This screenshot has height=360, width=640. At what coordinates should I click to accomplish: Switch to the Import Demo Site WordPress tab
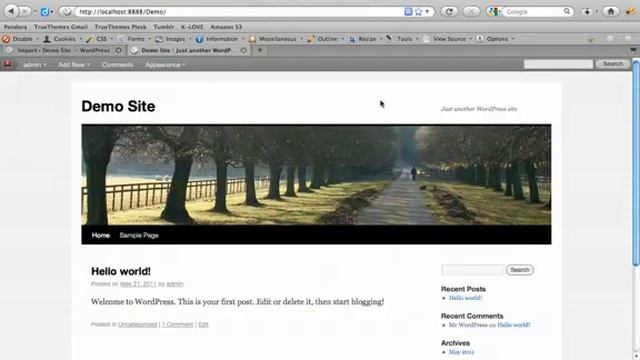coord(63,50)
